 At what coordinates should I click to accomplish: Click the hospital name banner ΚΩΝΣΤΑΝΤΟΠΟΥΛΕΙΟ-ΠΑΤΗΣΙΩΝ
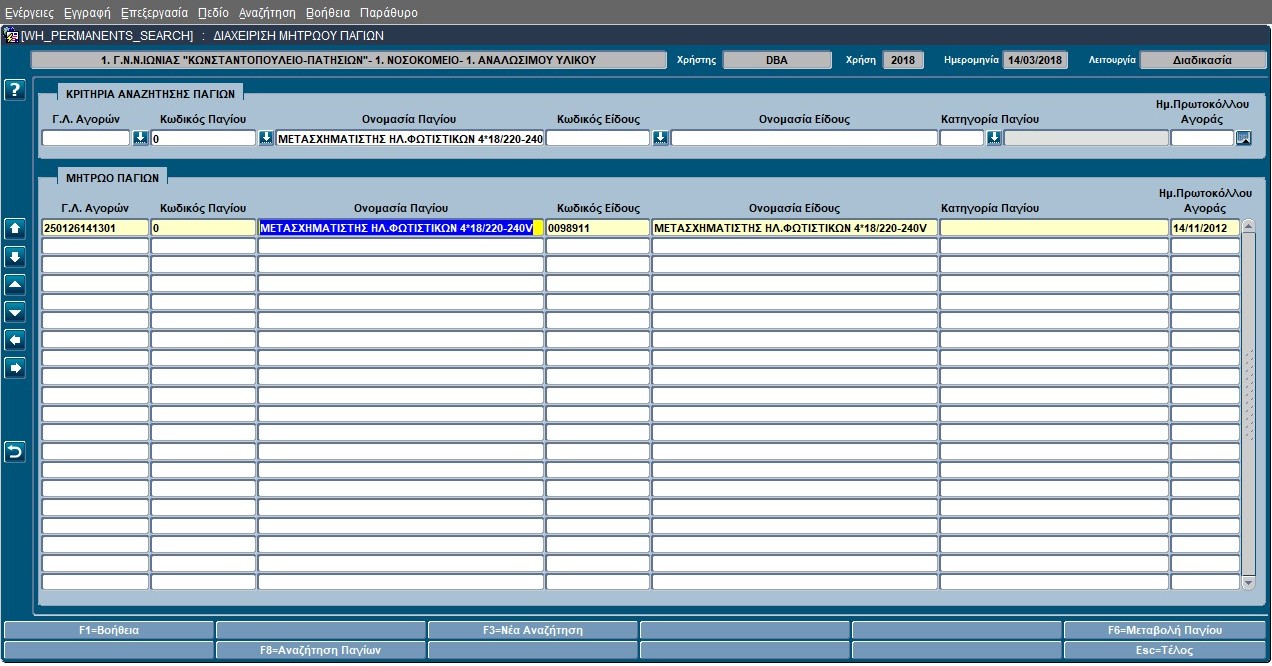(x=349, y=60)
